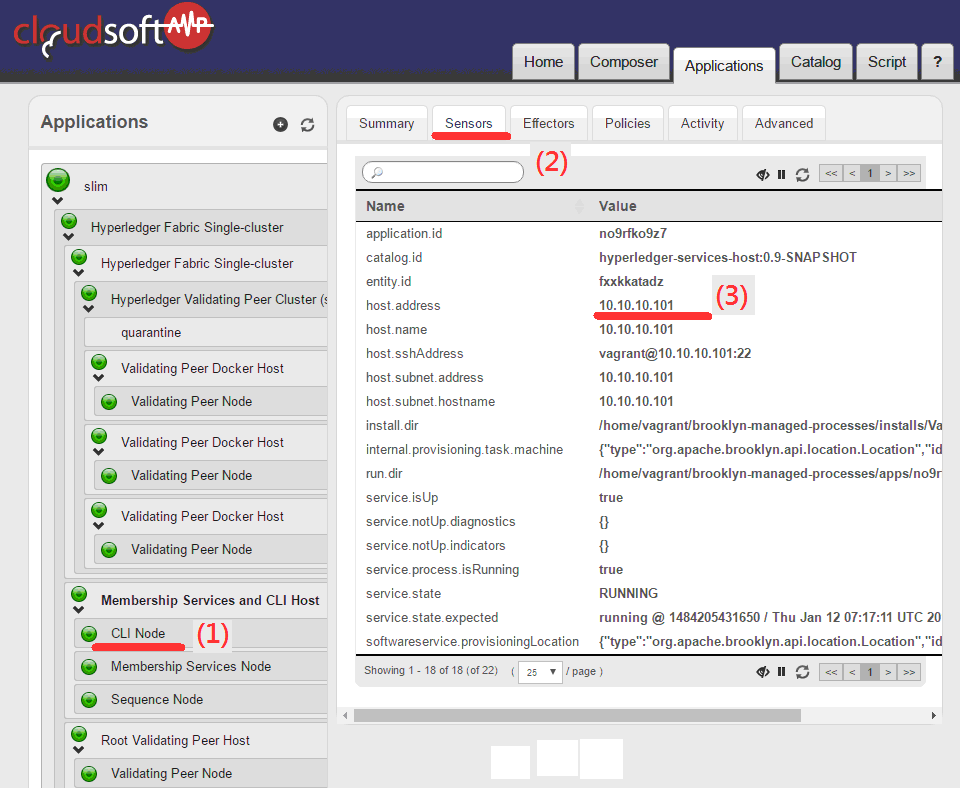Click magnifier icon in sensor filter box

click(377, 172)
